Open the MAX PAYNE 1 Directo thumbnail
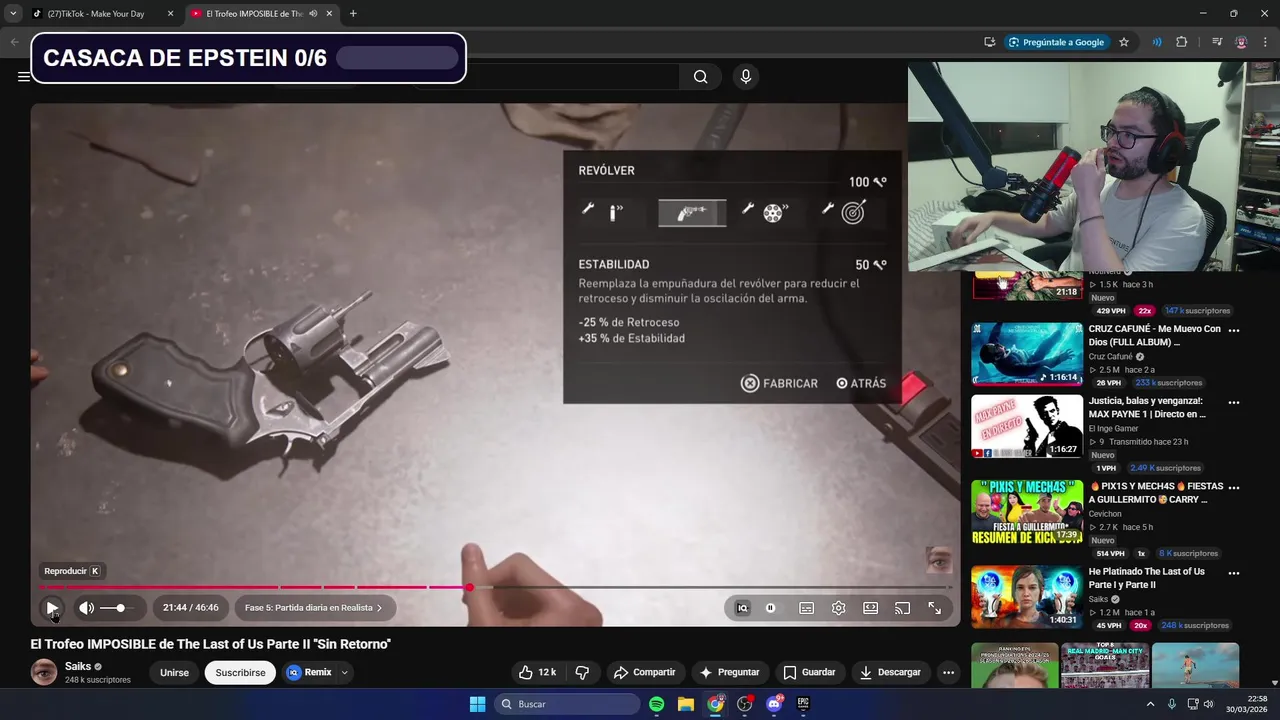 1027,426
